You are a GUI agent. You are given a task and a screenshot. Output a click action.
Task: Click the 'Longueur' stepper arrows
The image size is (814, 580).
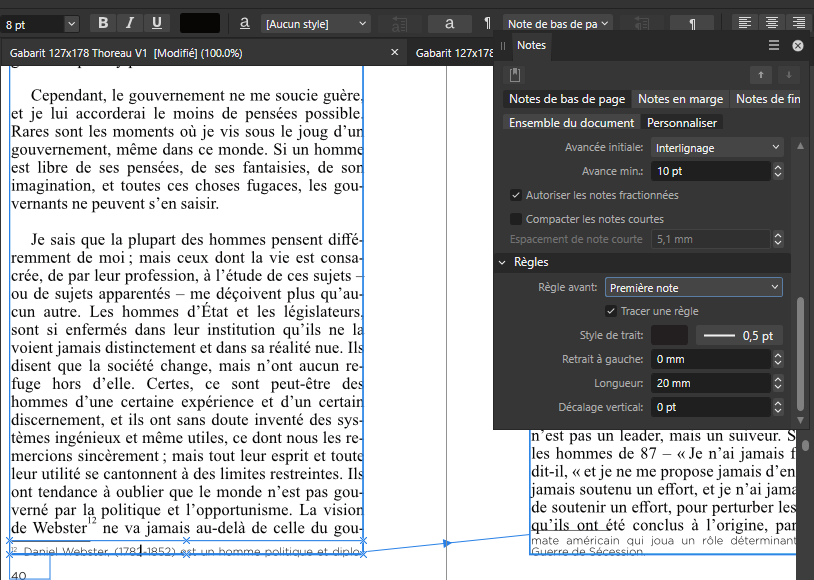[778, 383]
